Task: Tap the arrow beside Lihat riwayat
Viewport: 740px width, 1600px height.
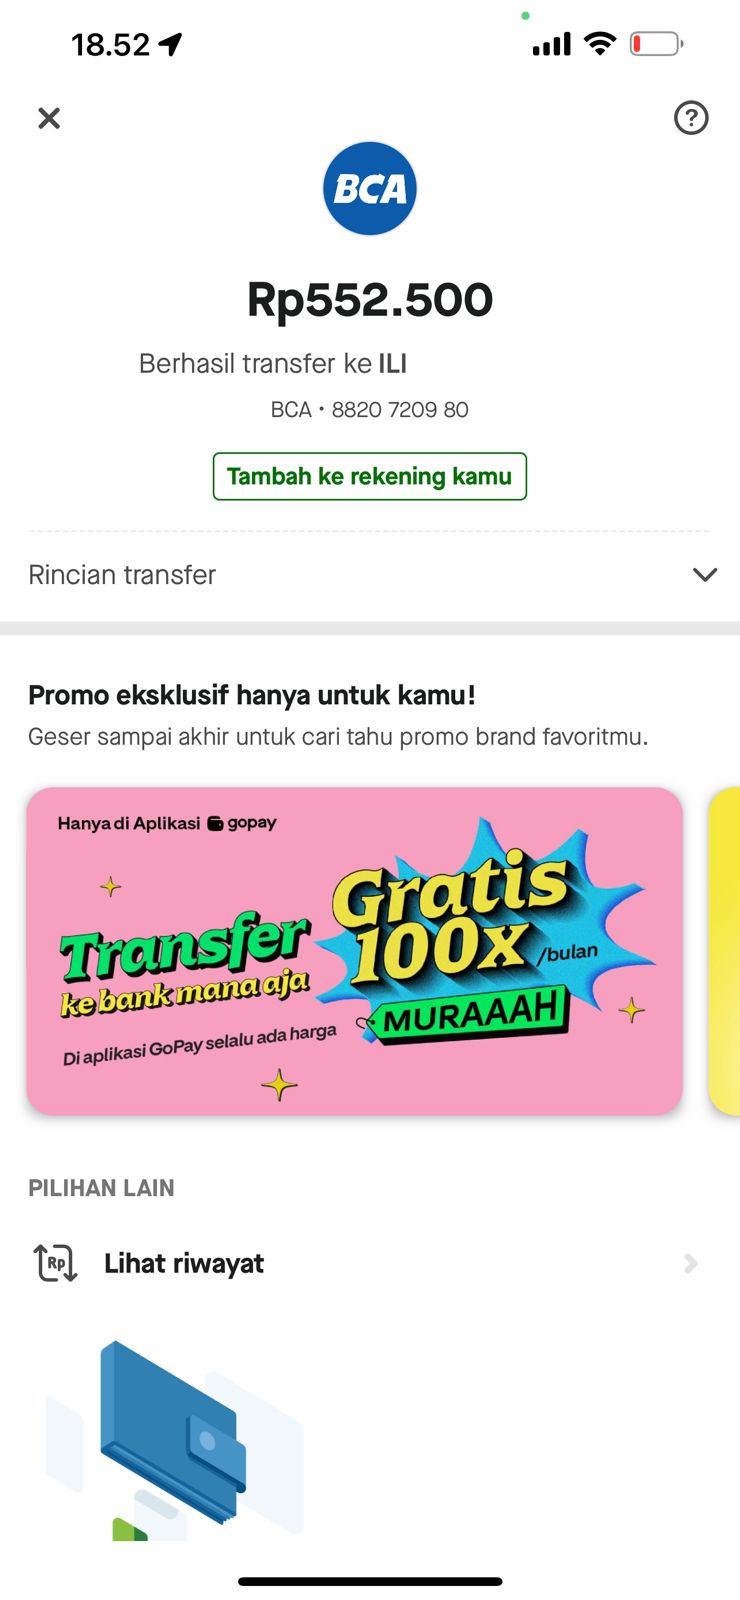Action: pos(690,1264)
